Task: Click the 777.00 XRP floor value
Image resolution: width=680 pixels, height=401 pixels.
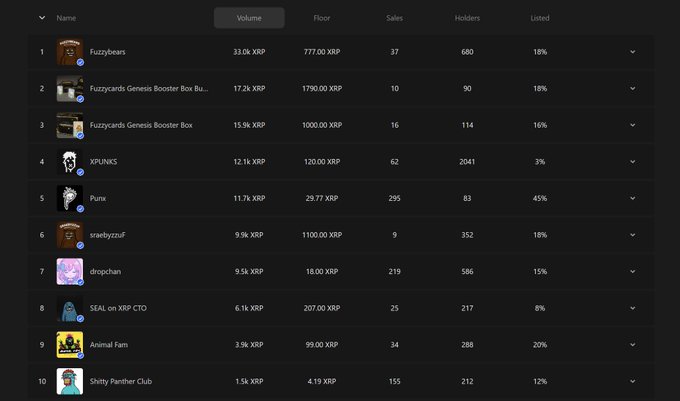Action: pos(322,52)
